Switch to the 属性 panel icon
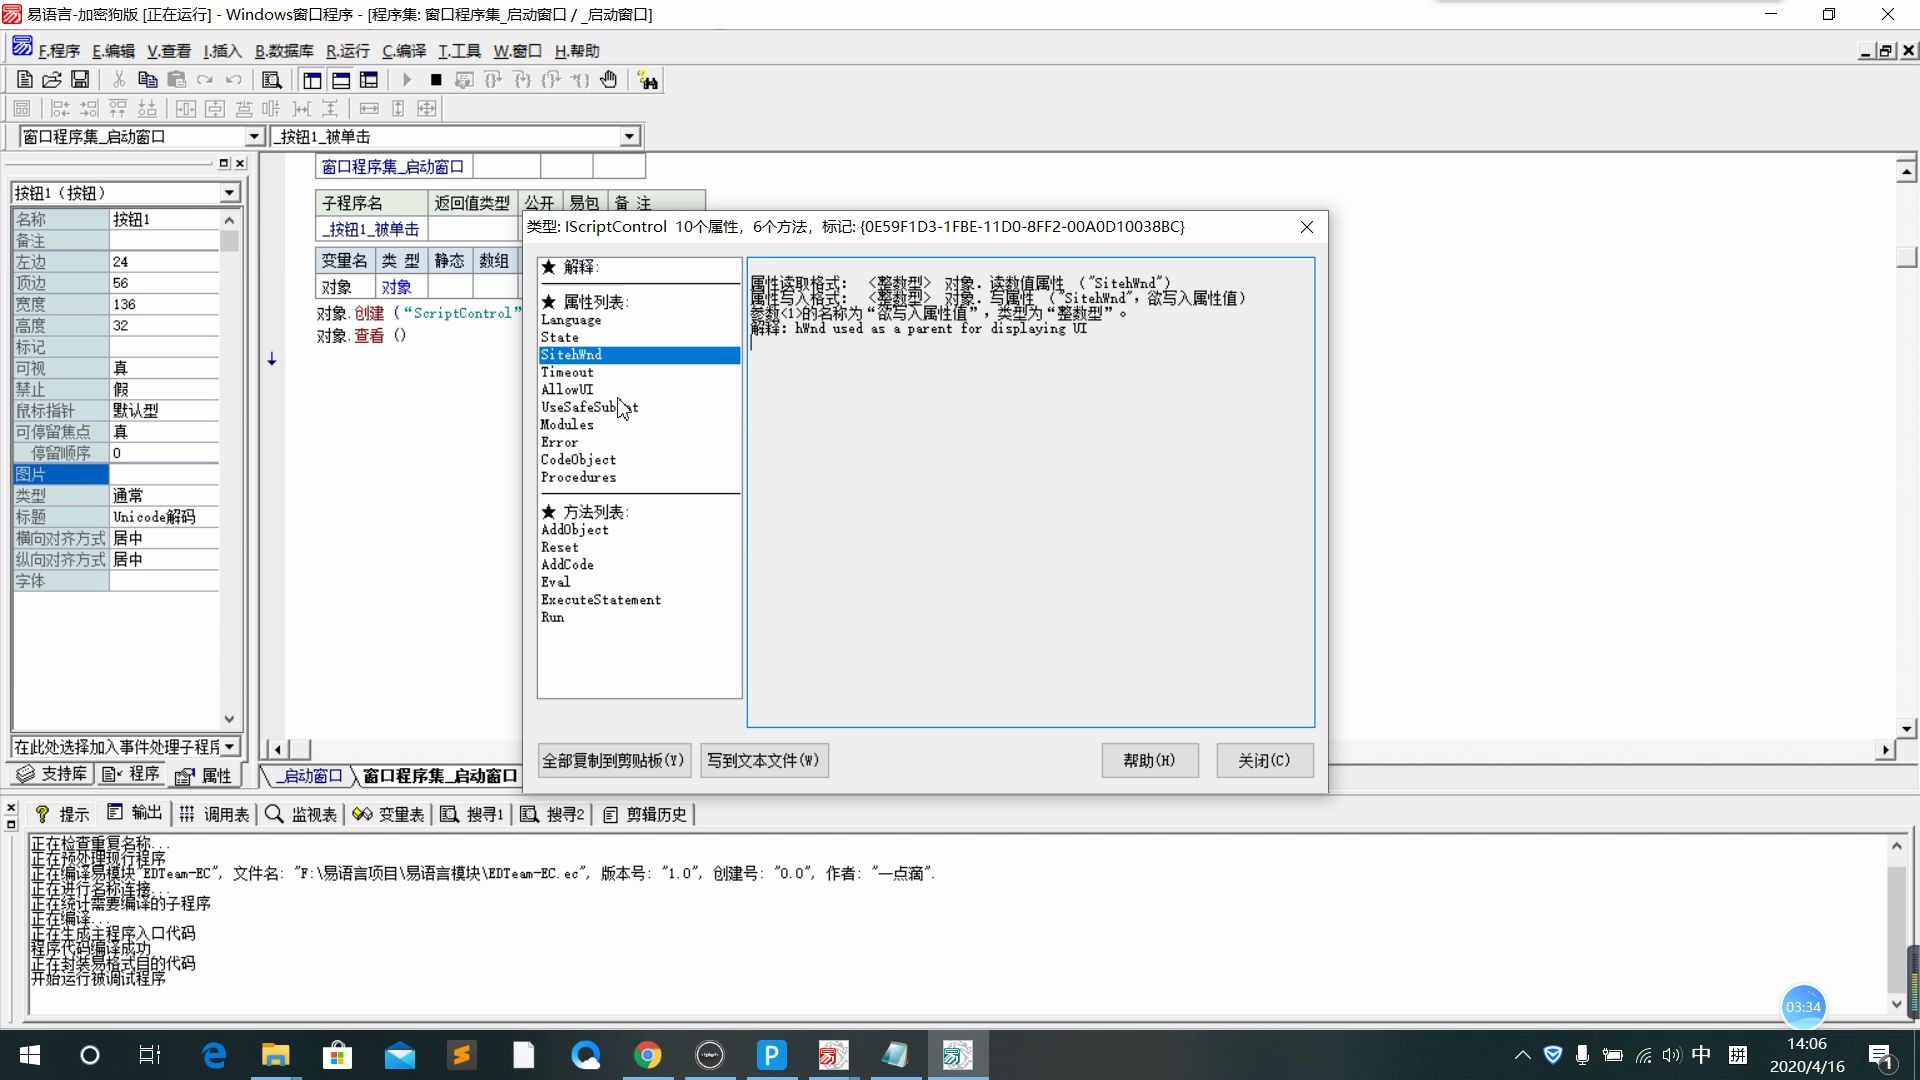 [205, 773]
